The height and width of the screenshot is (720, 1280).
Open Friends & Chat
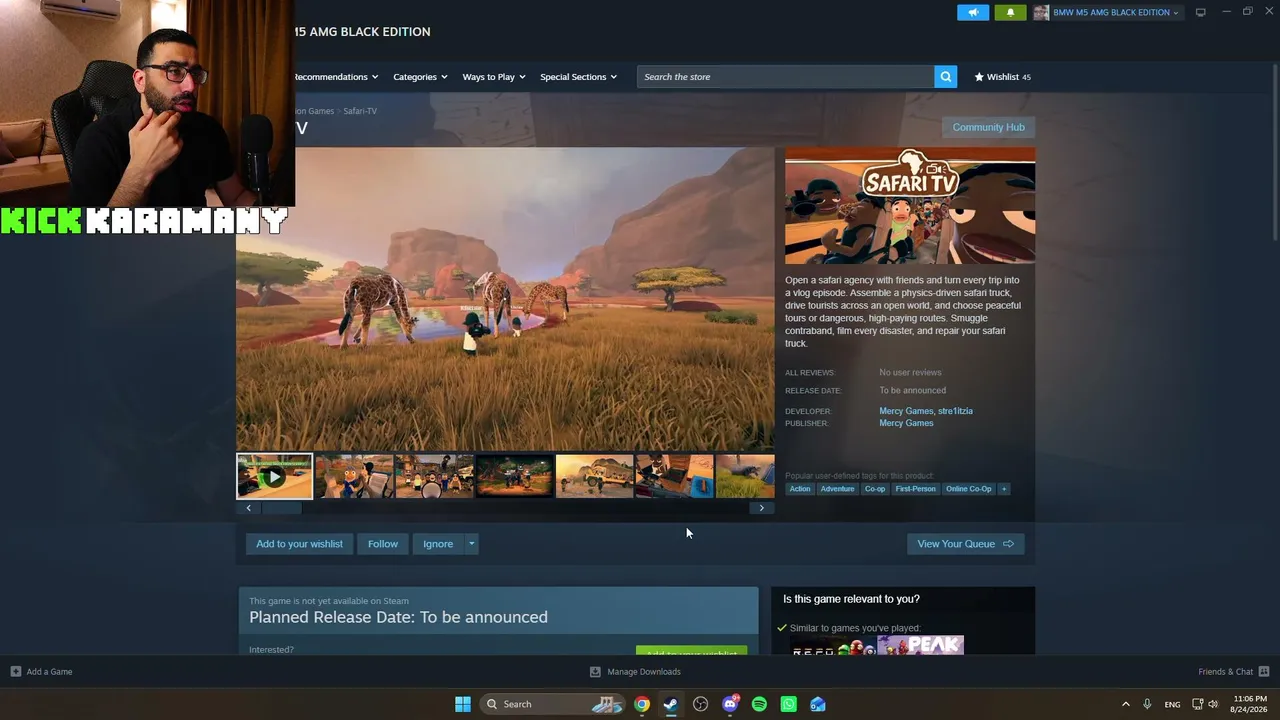[1234, 672]
